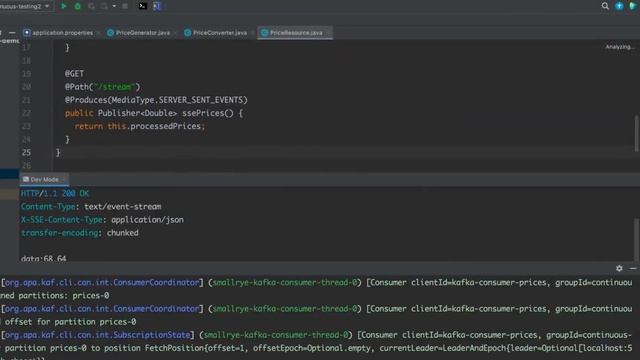Click the Analyzing status indicator
Image resolution: width=640 pixels, height=360 pixels.
point(620,47)
